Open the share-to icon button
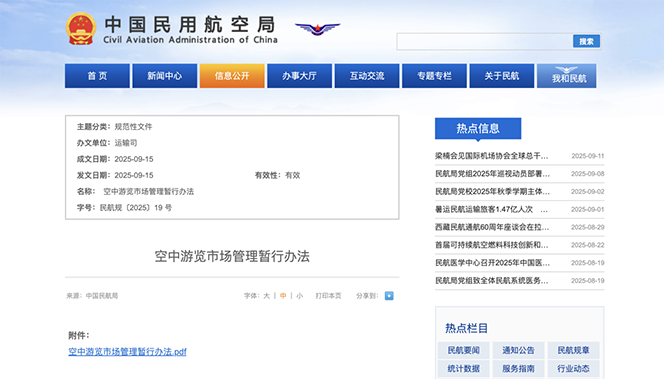 pos(389,296)
